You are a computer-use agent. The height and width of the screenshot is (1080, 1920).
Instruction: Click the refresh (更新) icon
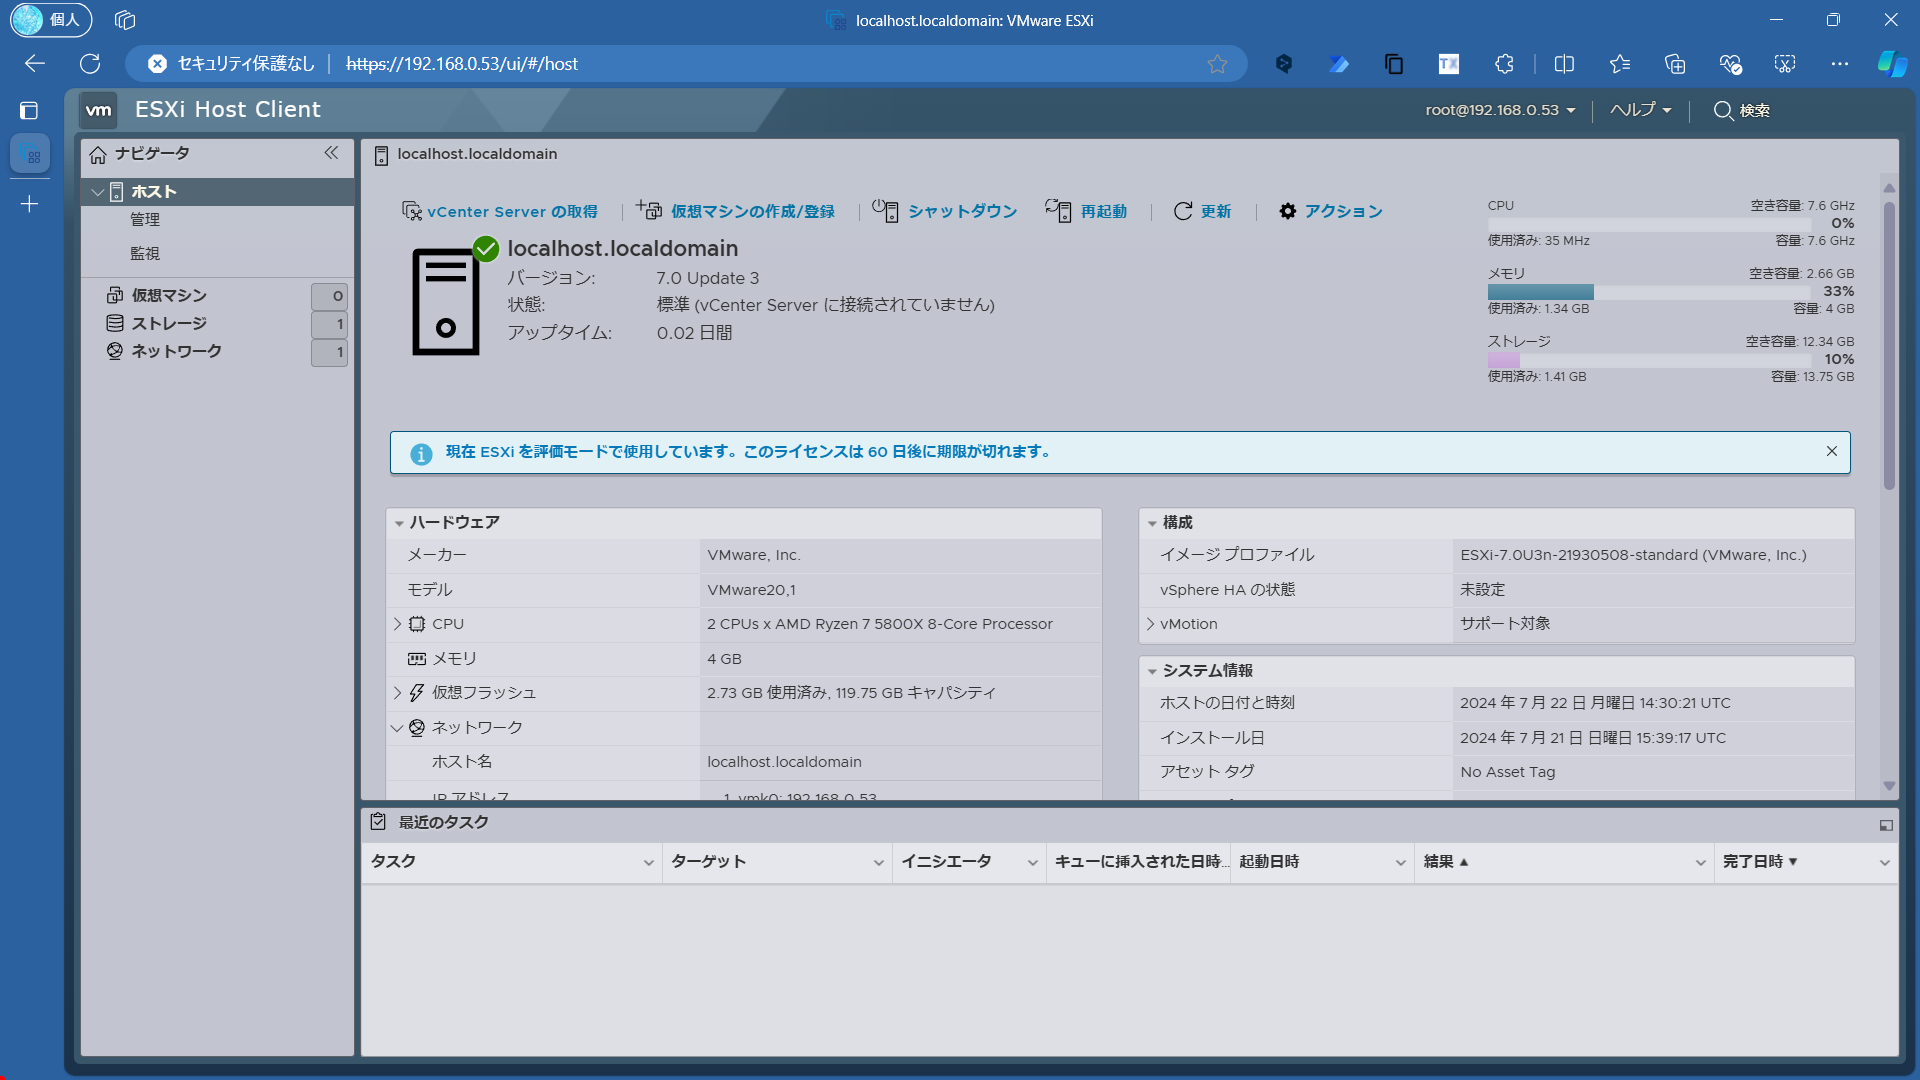pos(1183,211)
